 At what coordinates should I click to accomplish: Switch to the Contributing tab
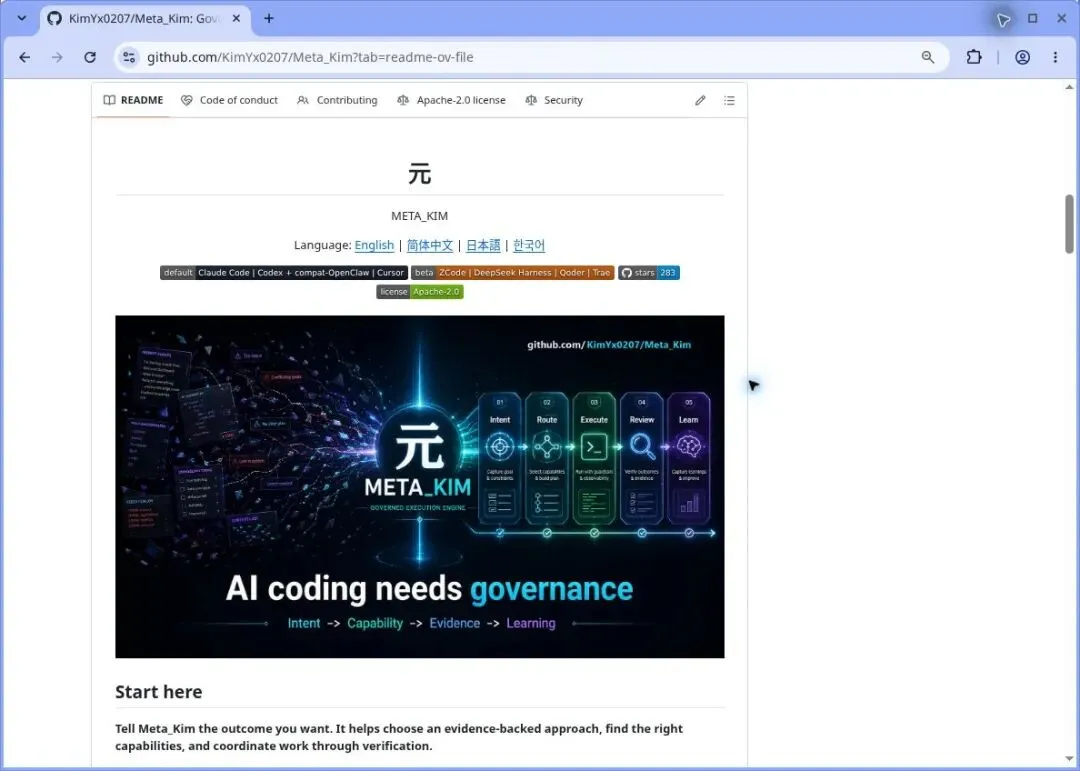coord(338,100)
